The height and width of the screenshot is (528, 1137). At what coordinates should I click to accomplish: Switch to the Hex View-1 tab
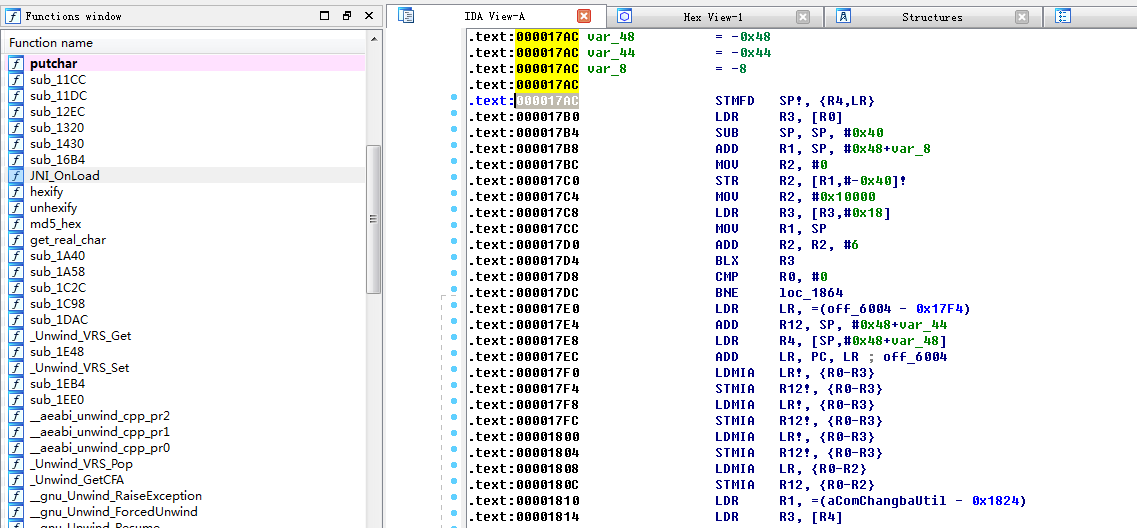tap(712, 17)
